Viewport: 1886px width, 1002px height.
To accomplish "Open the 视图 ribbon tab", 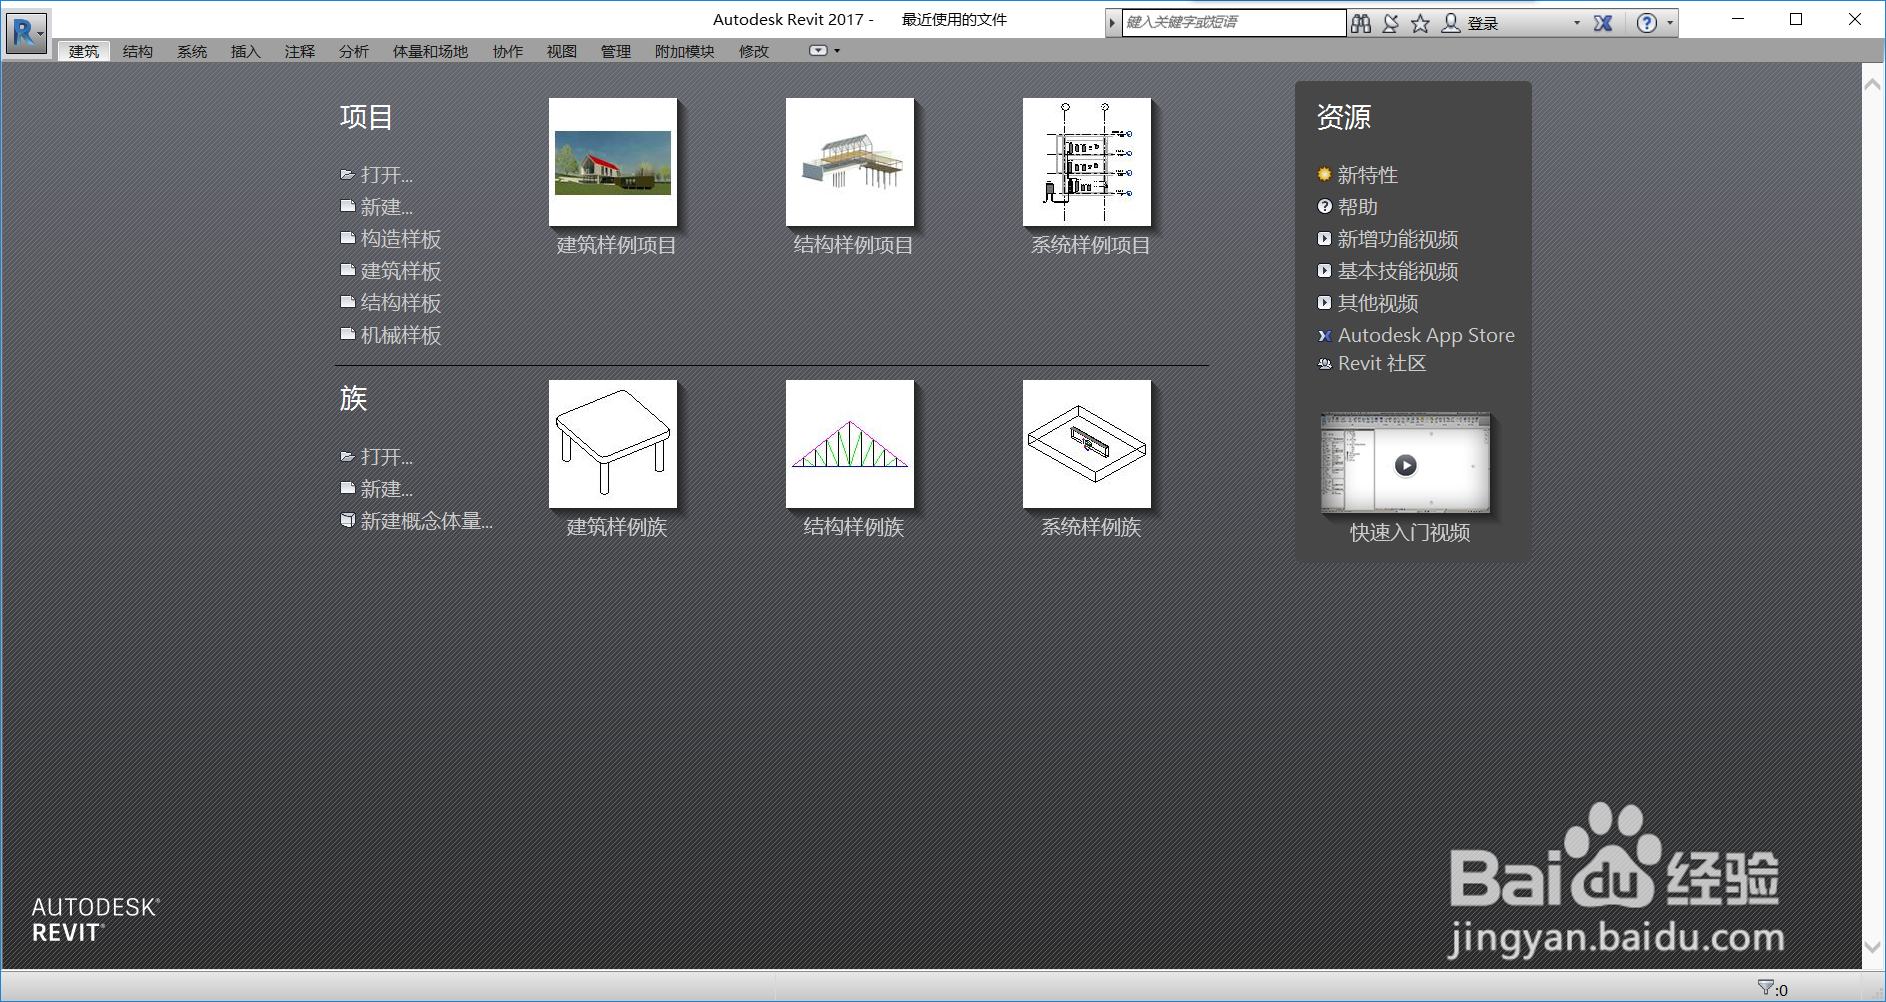I will (562, 51).
